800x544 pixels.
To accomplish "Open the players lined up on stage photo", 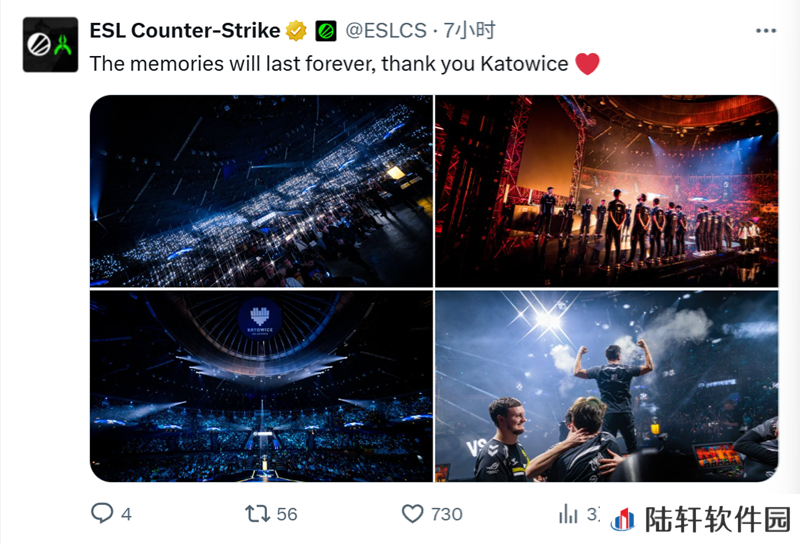I will click(607, 191).
